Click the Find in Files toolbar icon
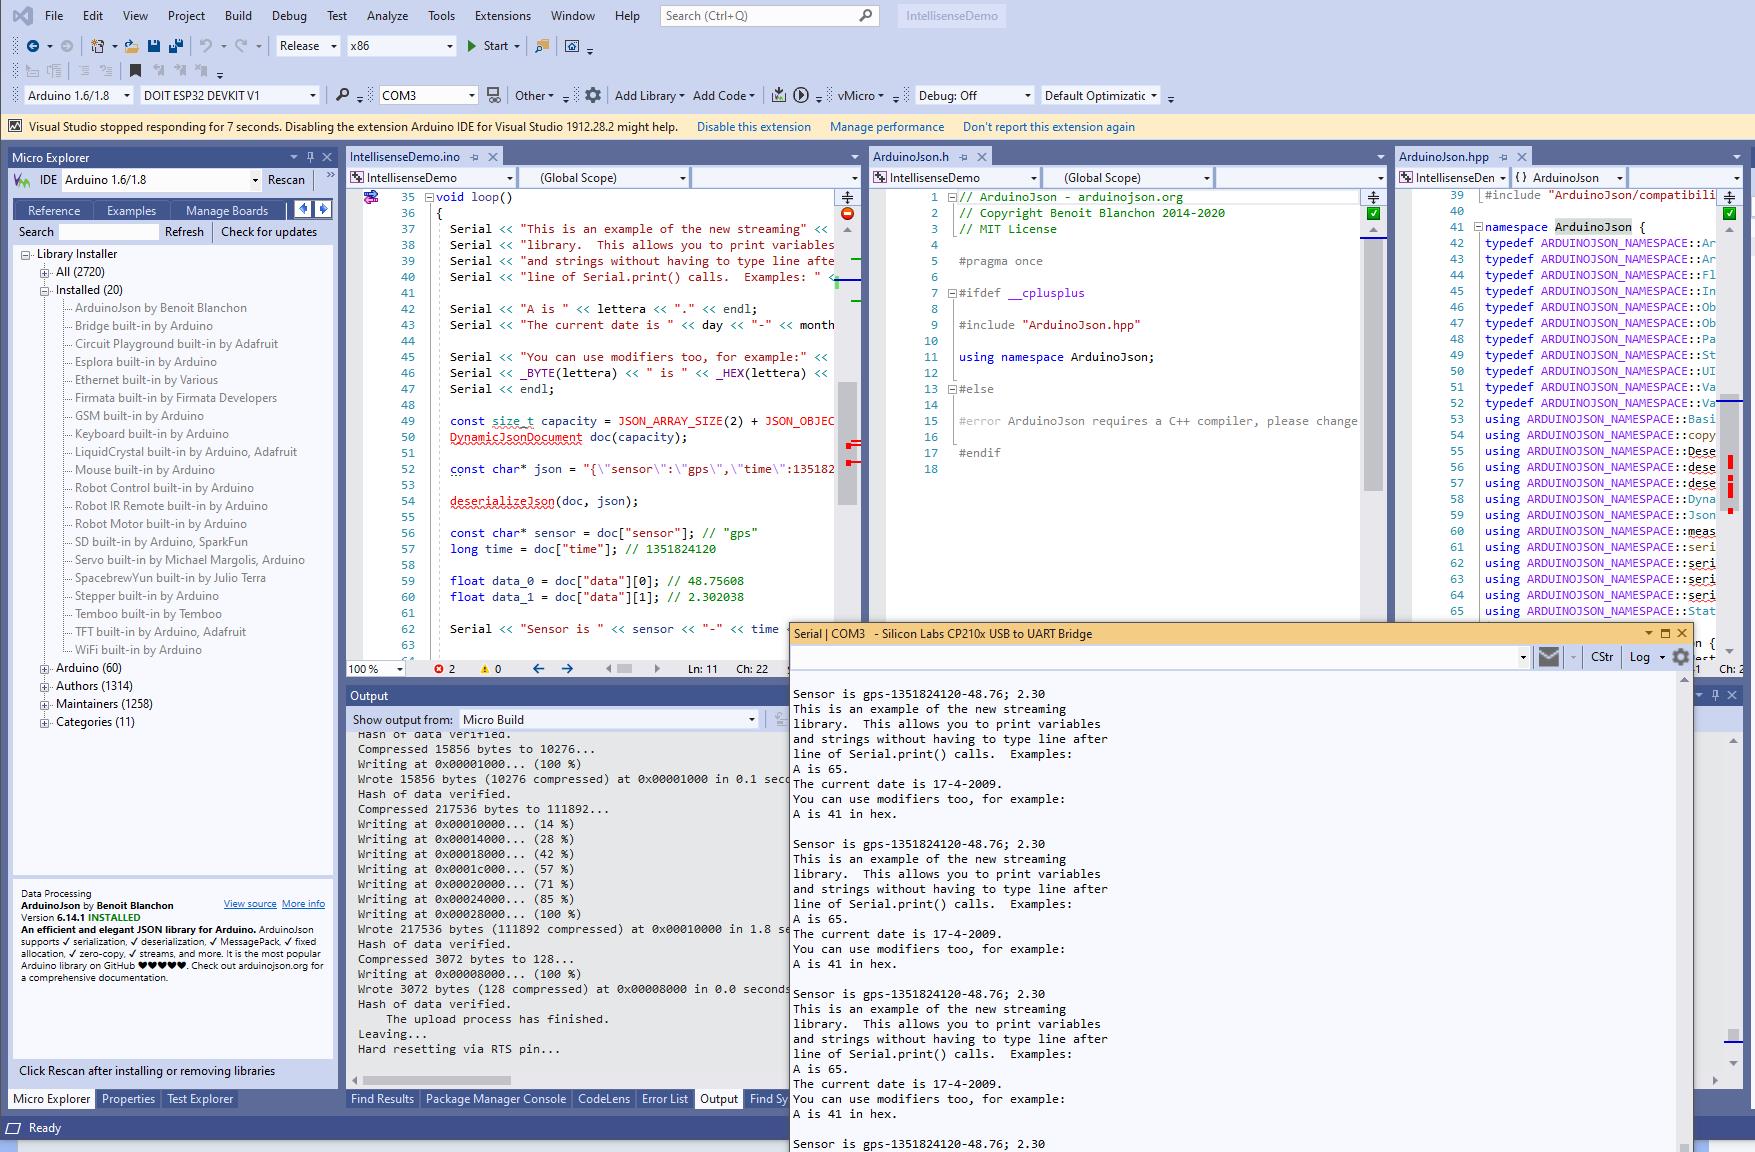 (541, 46)
